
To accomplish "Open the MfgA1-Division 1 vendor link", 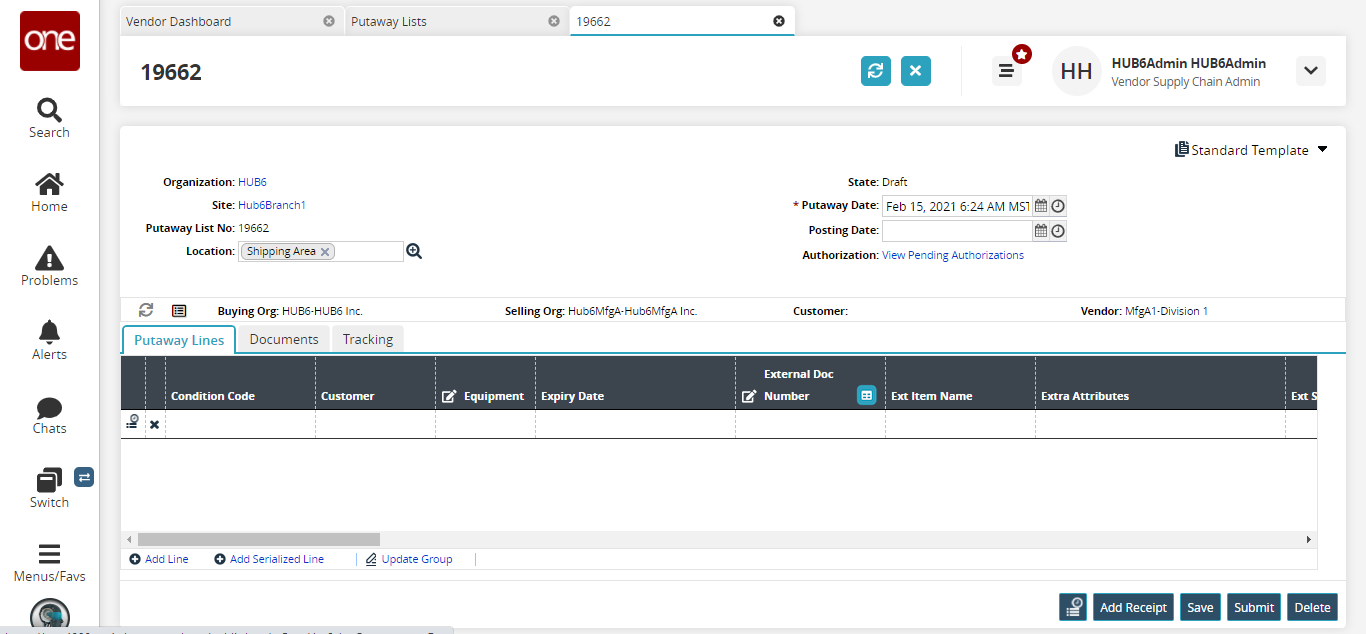I will [1166, 311].
